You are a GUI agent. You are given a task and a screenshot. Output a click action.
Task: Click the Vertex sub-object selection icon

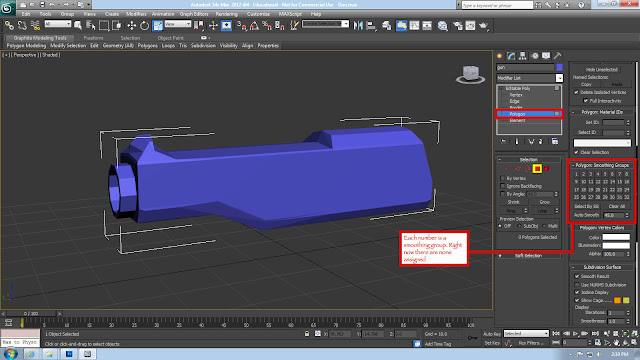(x=508, y=169)
